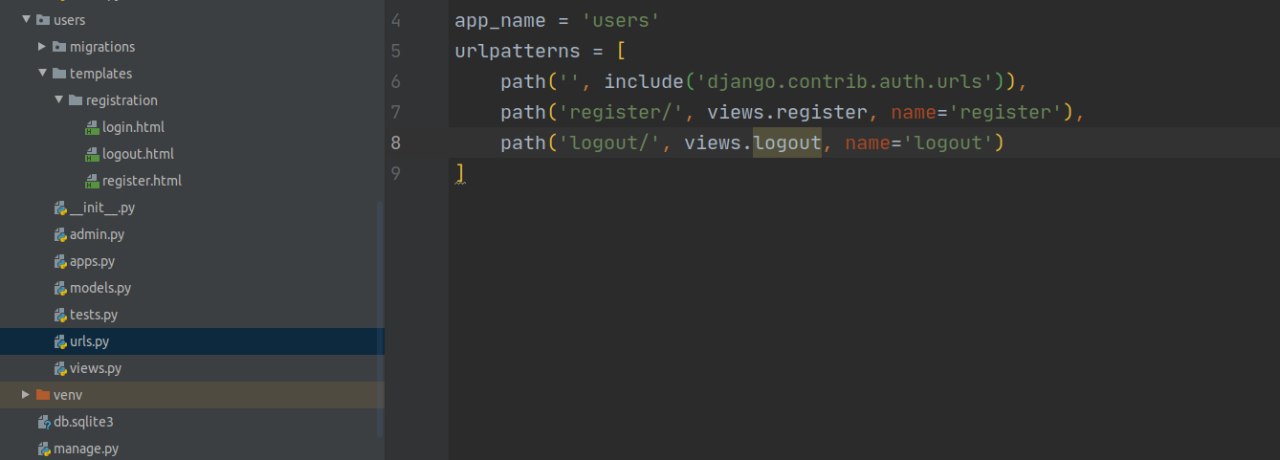Open login.html from the project tree
Viewport: 1280px width, 460px height.
[133, 127]
